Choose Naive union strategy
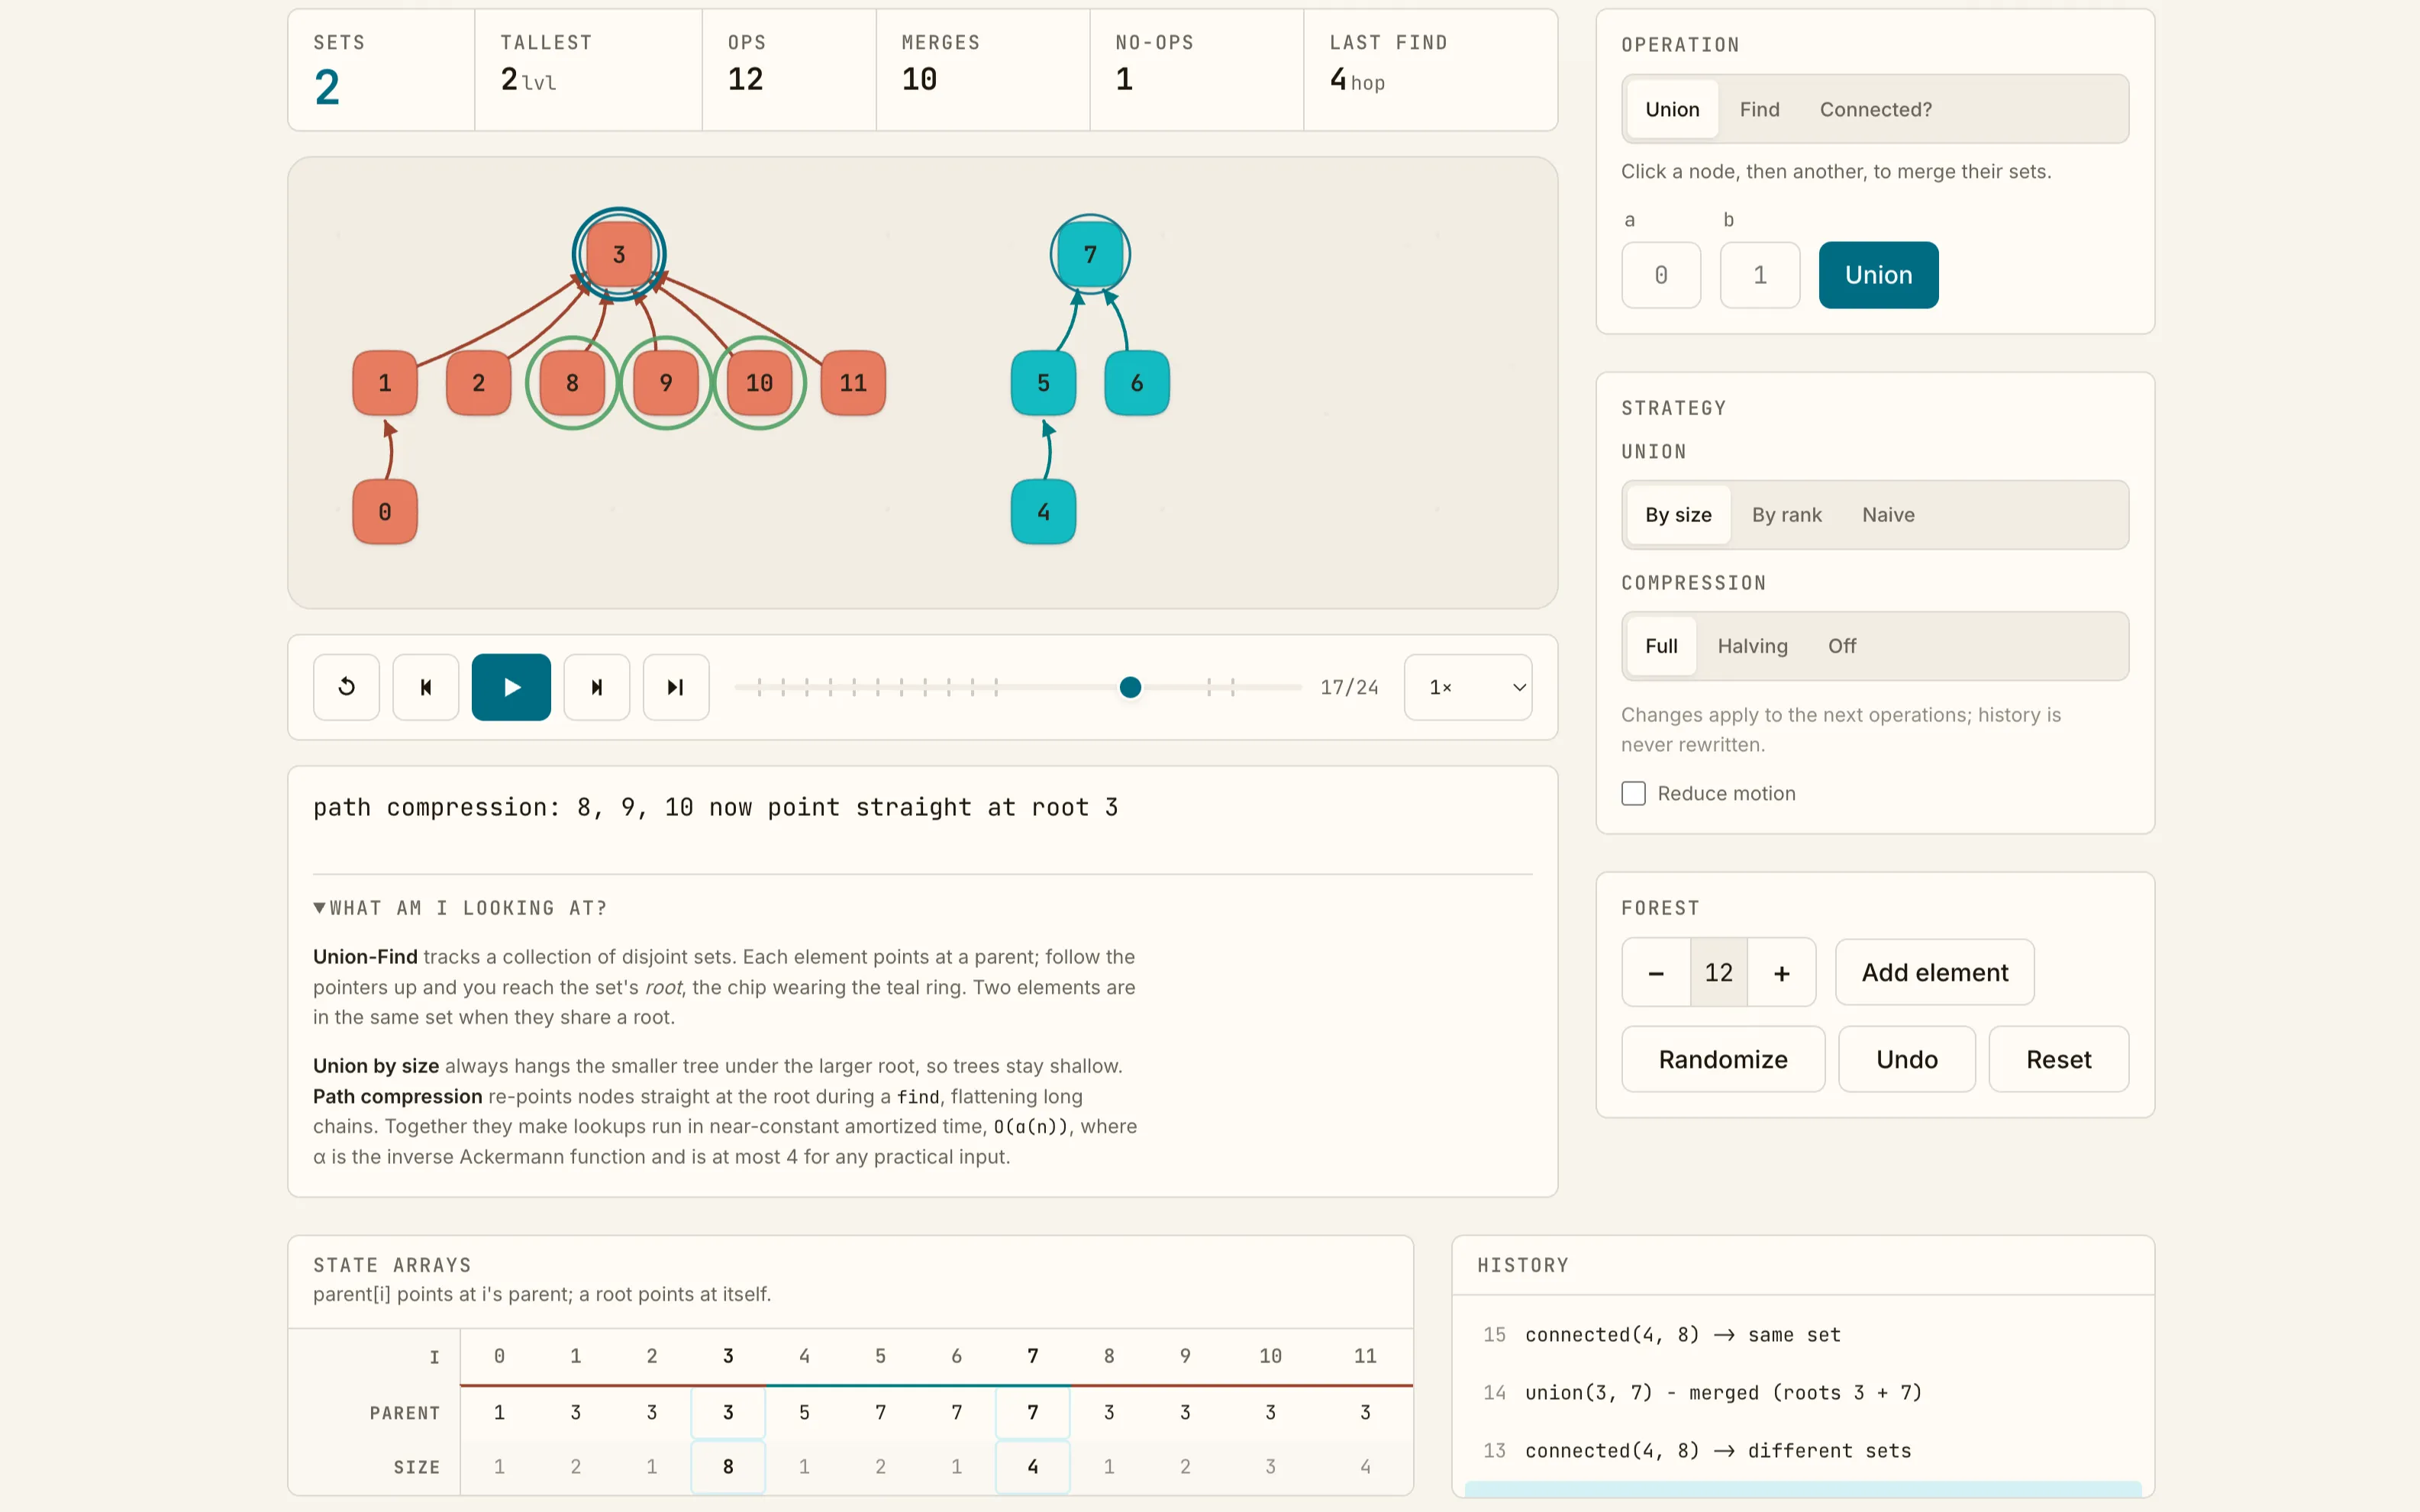The height and width of the screenshot is (1512, 2420). click(1888, 515)
